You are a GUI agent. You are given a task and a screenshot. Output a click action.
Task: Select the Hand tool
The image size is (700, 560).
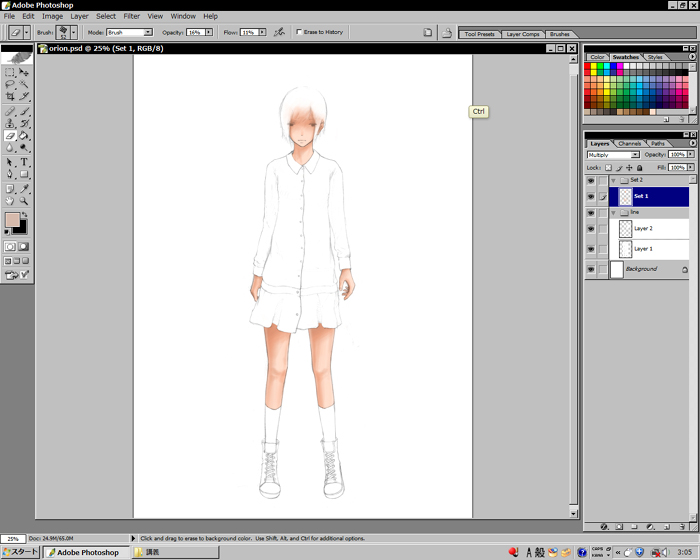point(10,201)
